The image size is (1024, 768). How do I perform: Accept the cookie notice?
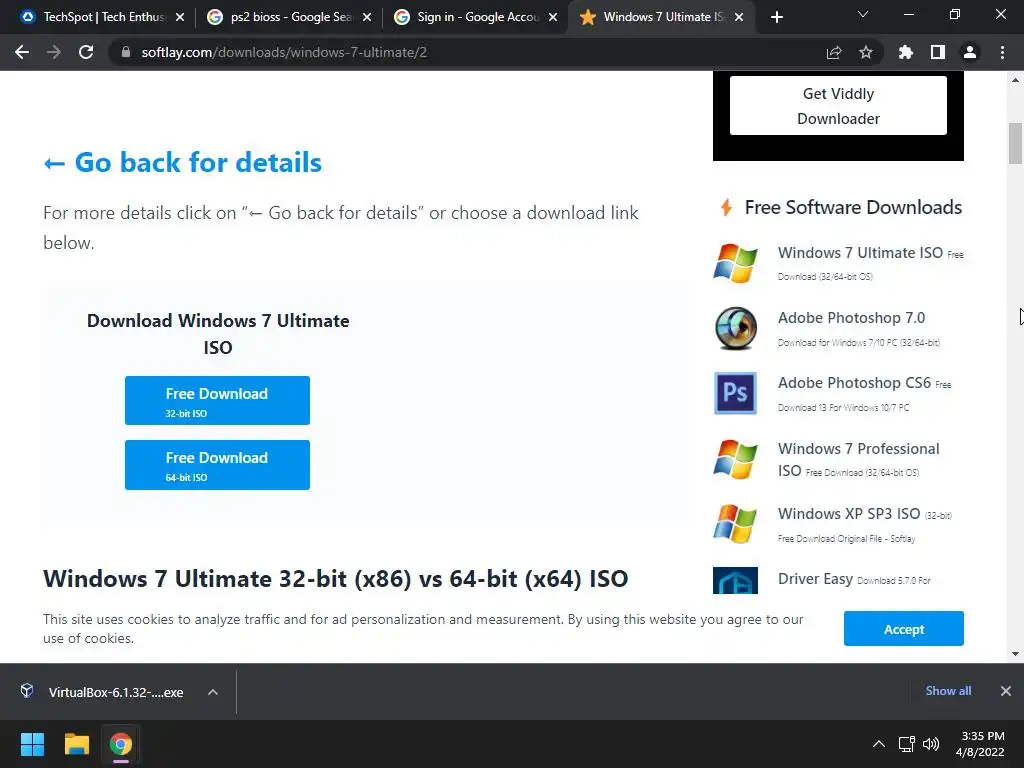click(x=903, y=629)
